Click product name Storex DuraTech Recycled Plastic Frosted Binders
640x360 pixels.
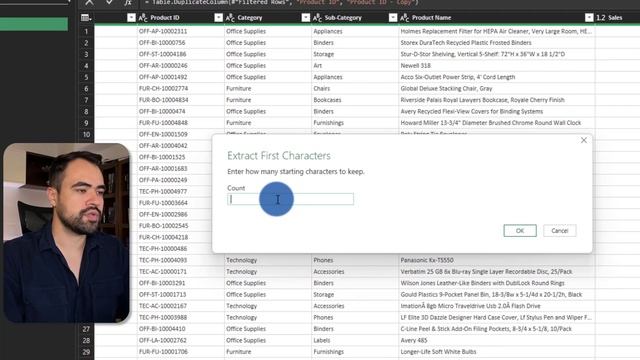tap(466, 43)
